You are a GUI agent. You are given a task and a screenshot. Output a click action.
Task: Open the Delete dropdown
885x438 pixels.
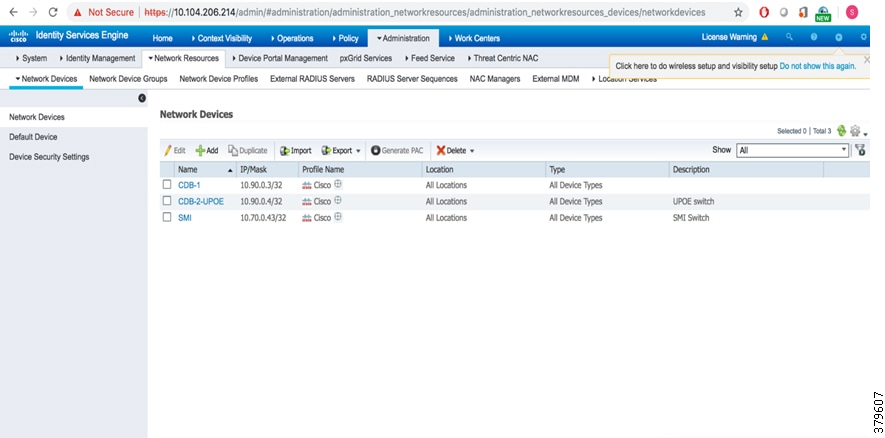coord(455,151)
